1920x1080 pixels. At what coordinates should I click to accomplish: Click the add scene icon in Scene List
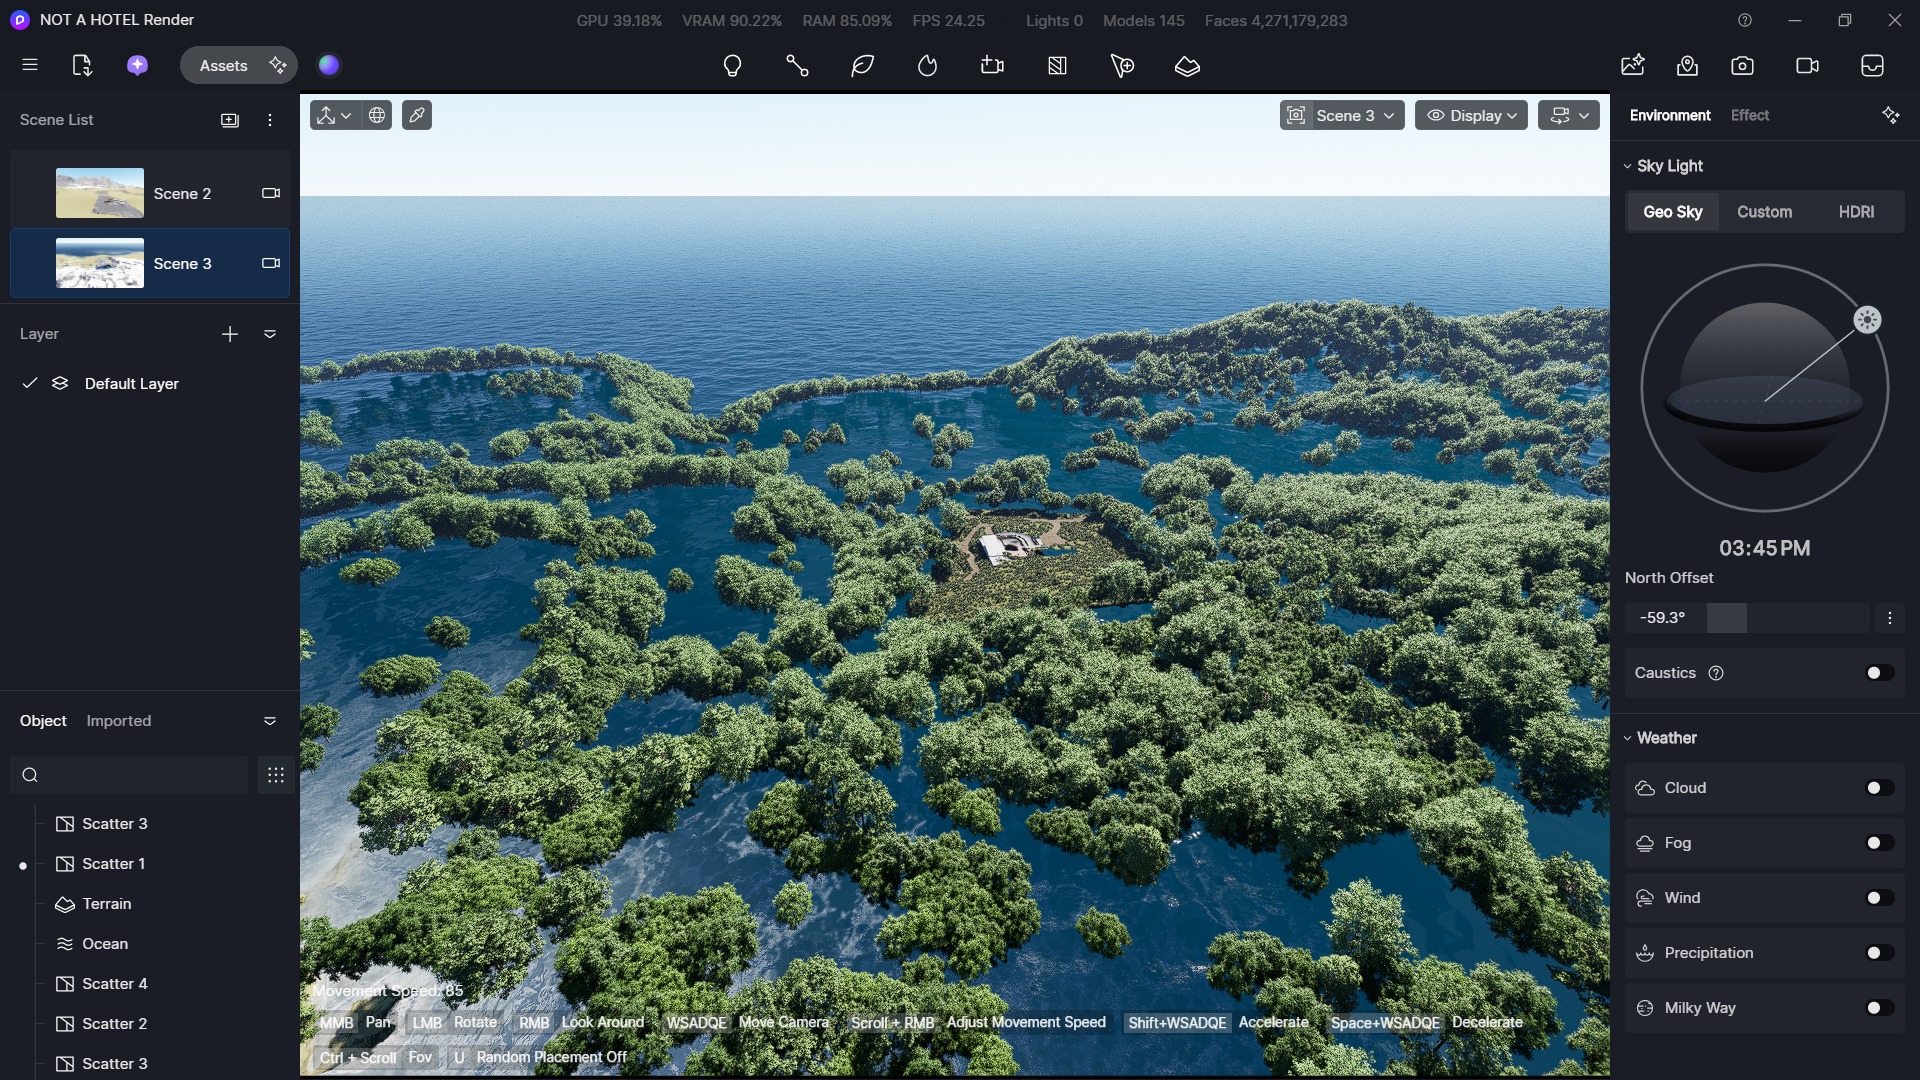[230, 120]
